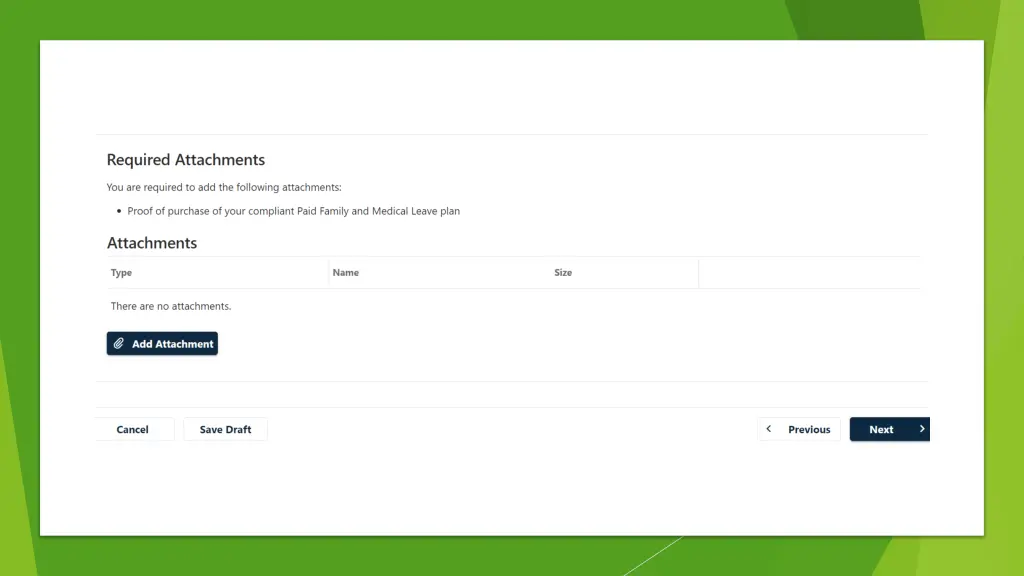Select the Name column header
The width and height of the screenshot is (1024, 576).
pos(346,273)
